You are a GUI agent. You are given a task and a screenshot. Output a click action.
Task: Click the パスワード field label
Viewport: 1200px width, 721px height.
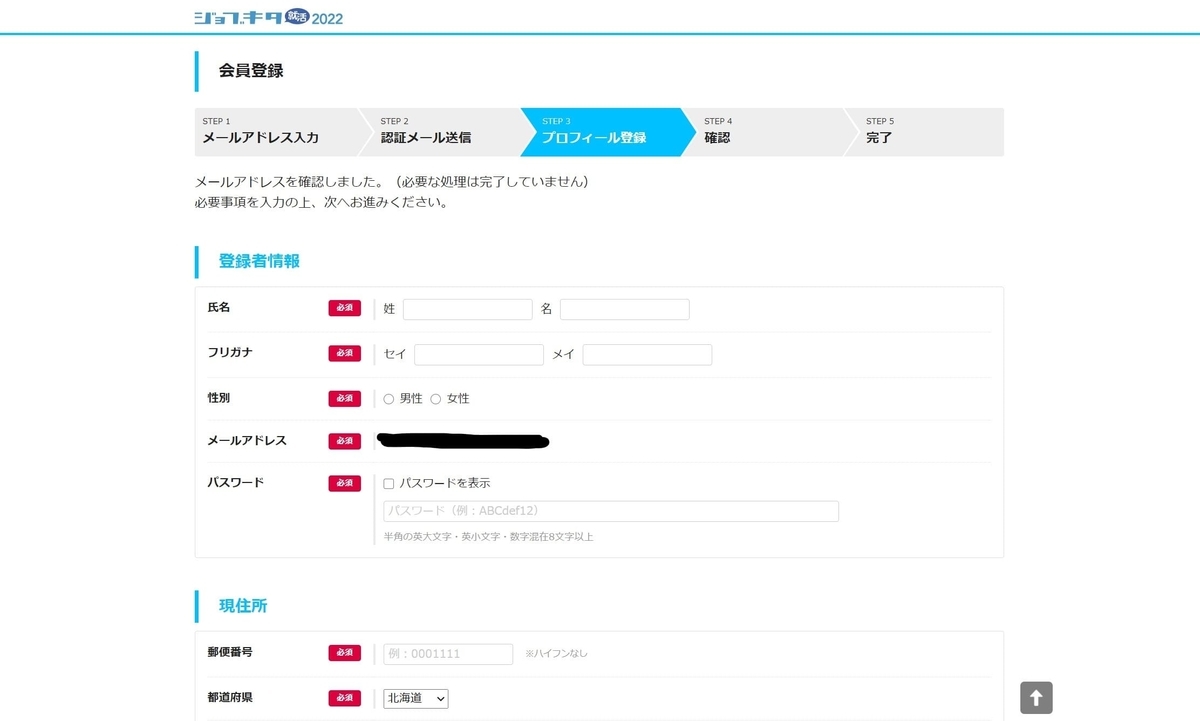point(236,482)
